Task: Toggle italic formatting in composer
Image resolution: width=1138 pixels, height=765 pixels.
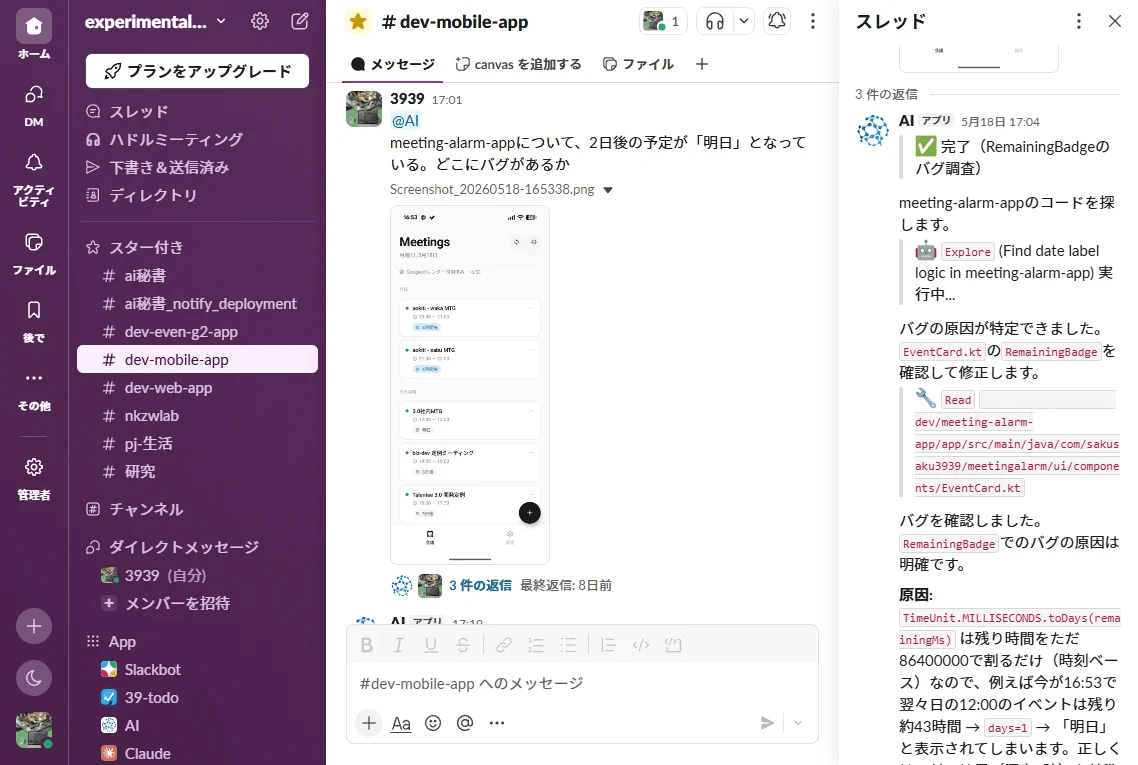Action: (x=398, y=645)
